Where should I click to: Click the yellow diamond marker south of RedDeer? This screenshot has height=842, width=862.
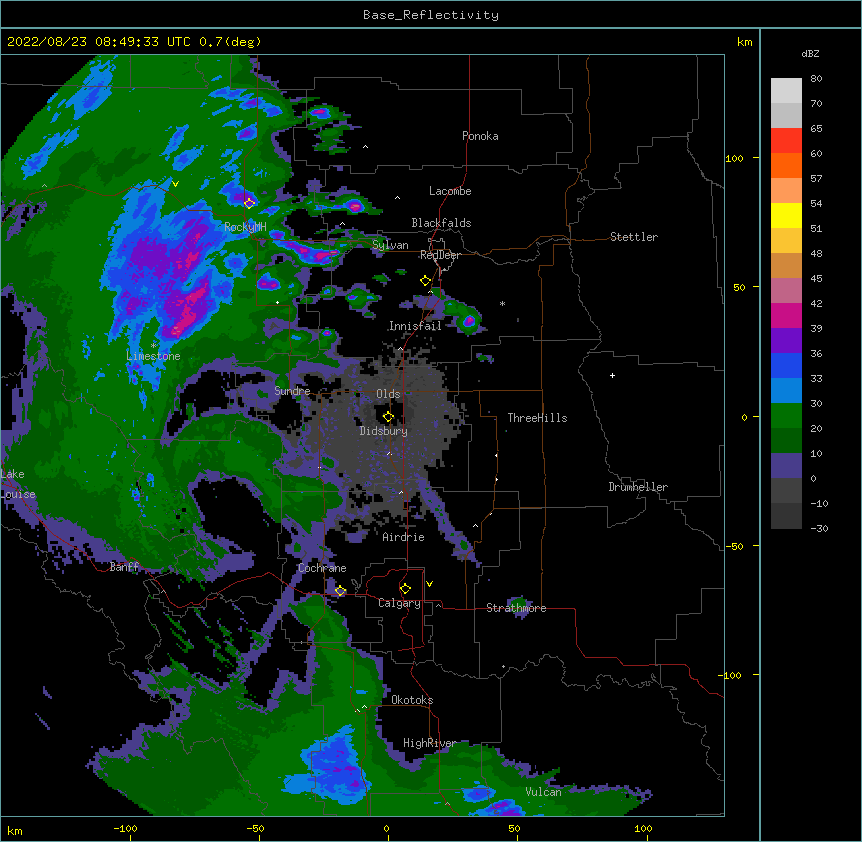425,281
